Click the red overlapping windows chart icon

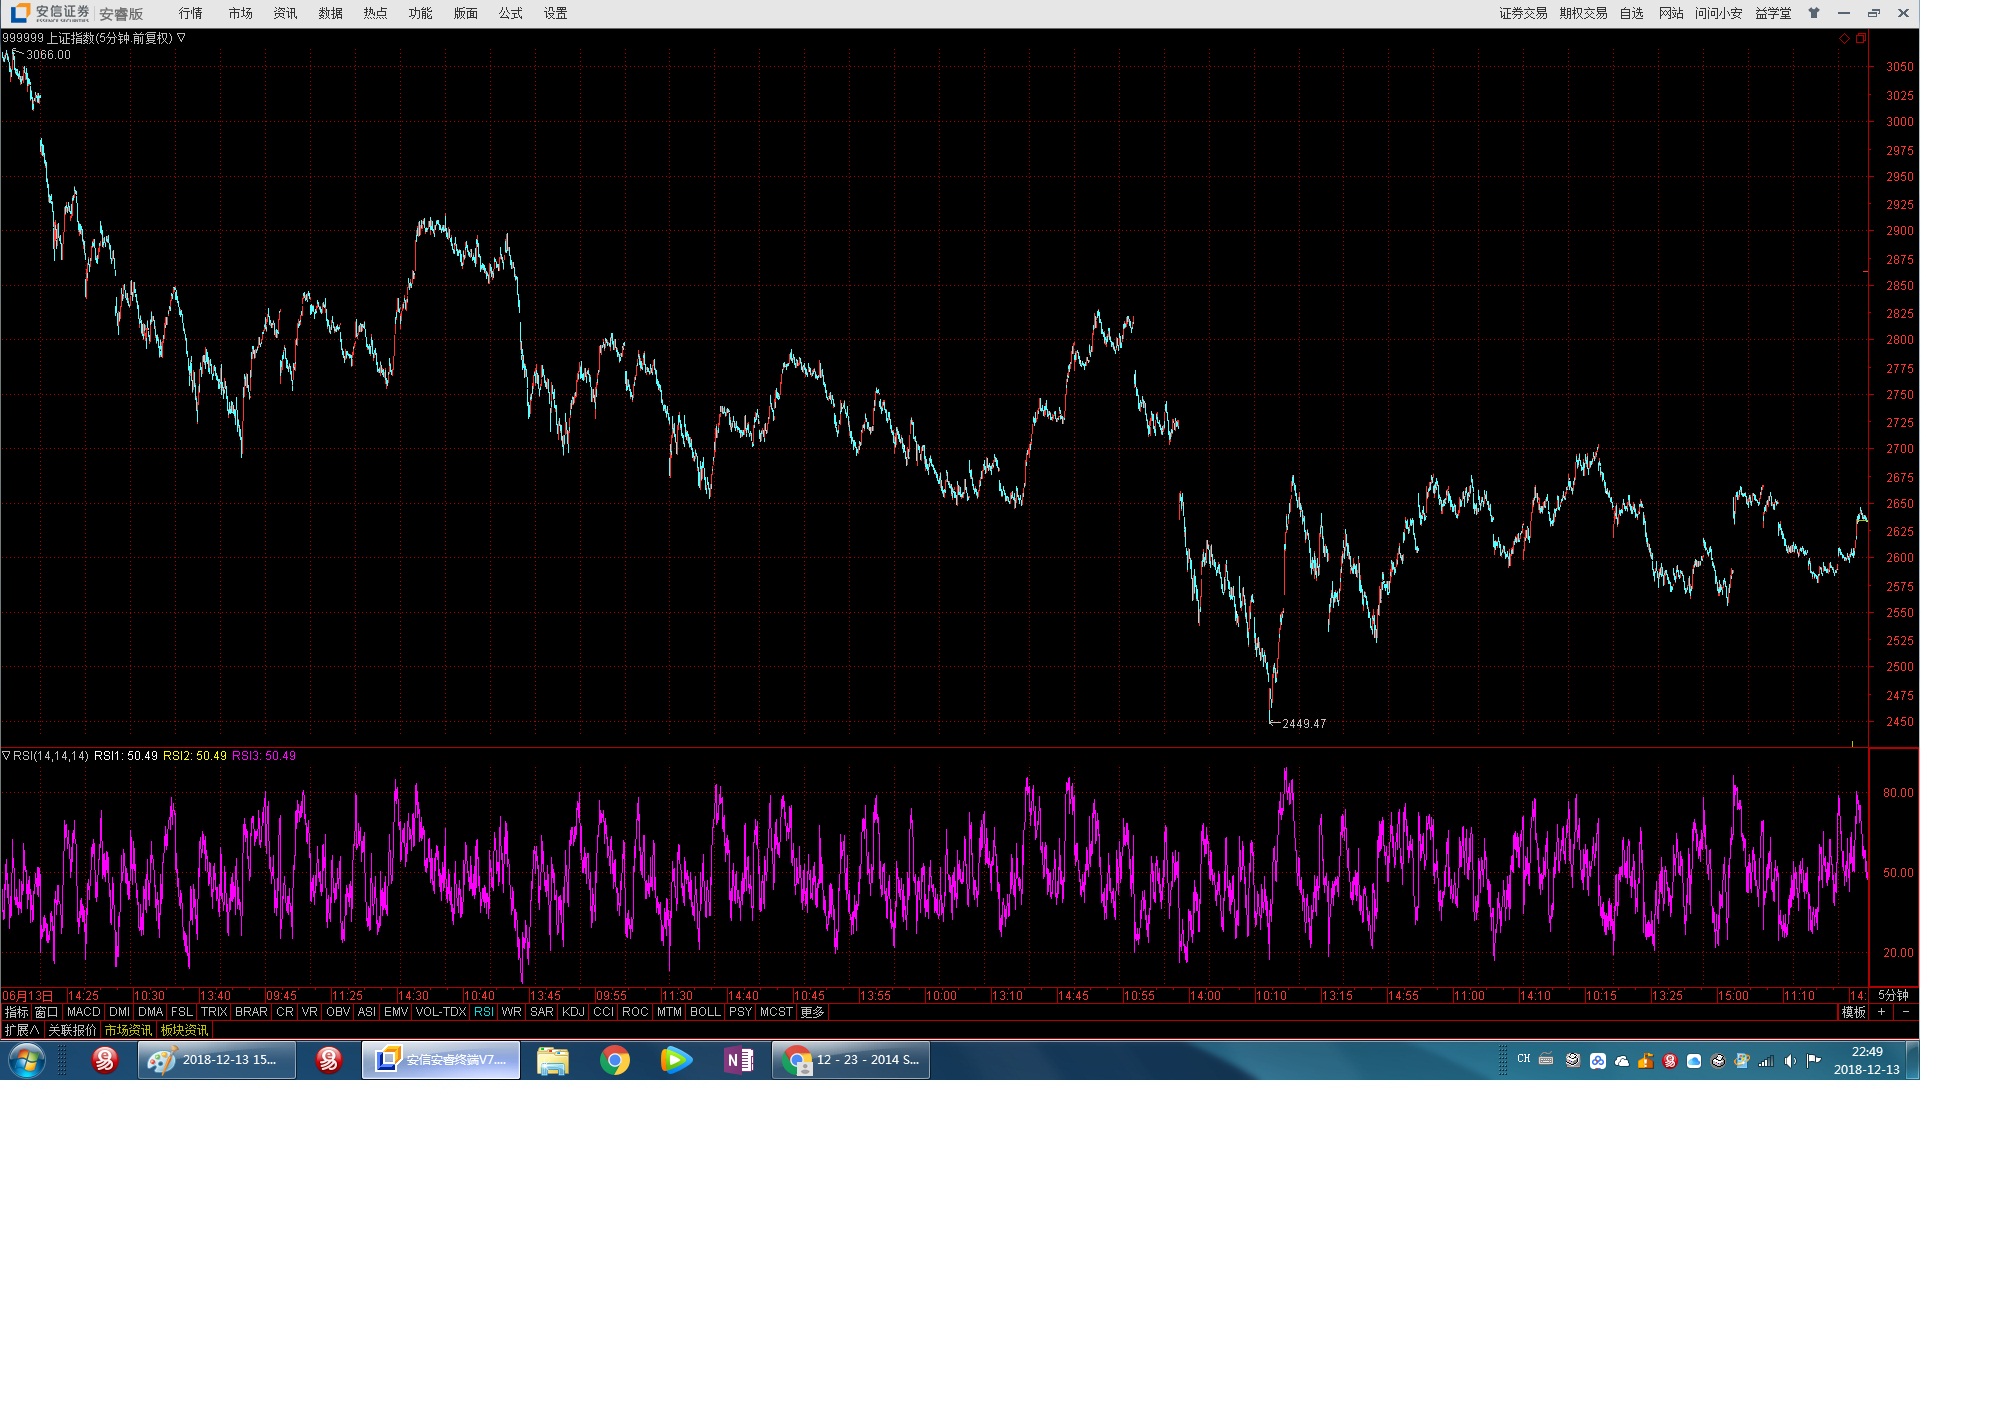(1861, 38)
